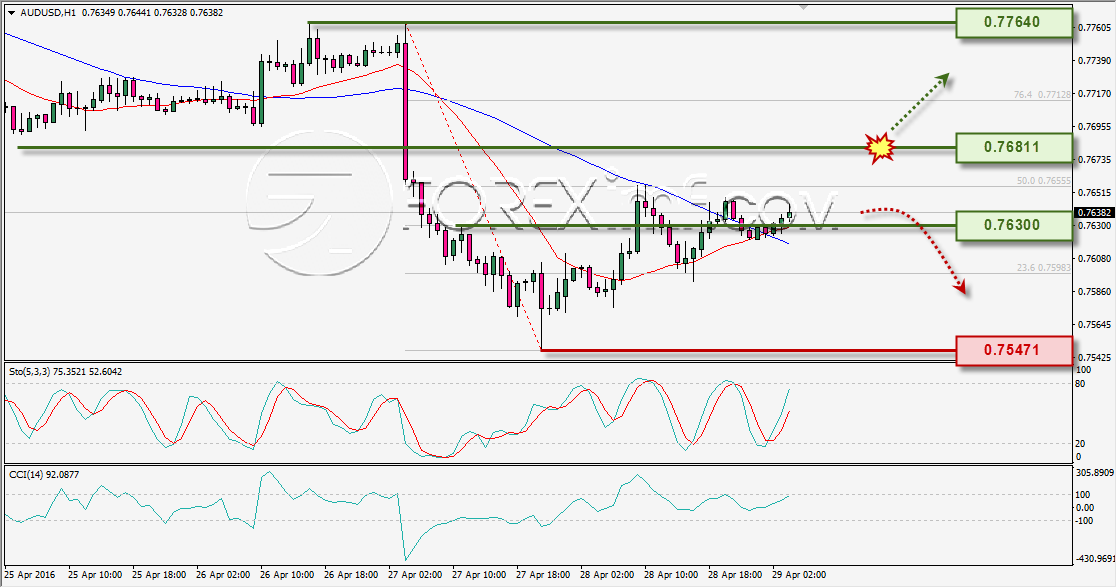The width and height of the screenshot is (1117, 588).
Task: Select the CCI(14) 92.0877 indicator label
Action: click(44, 475)
